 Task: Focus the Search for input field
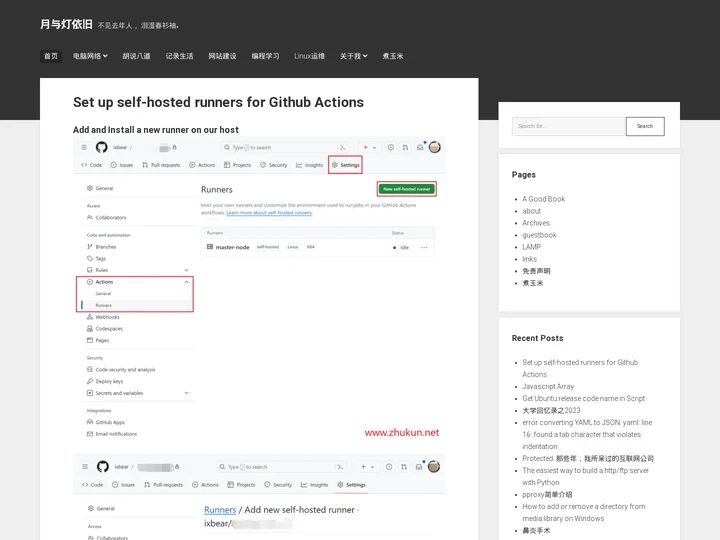569,126
